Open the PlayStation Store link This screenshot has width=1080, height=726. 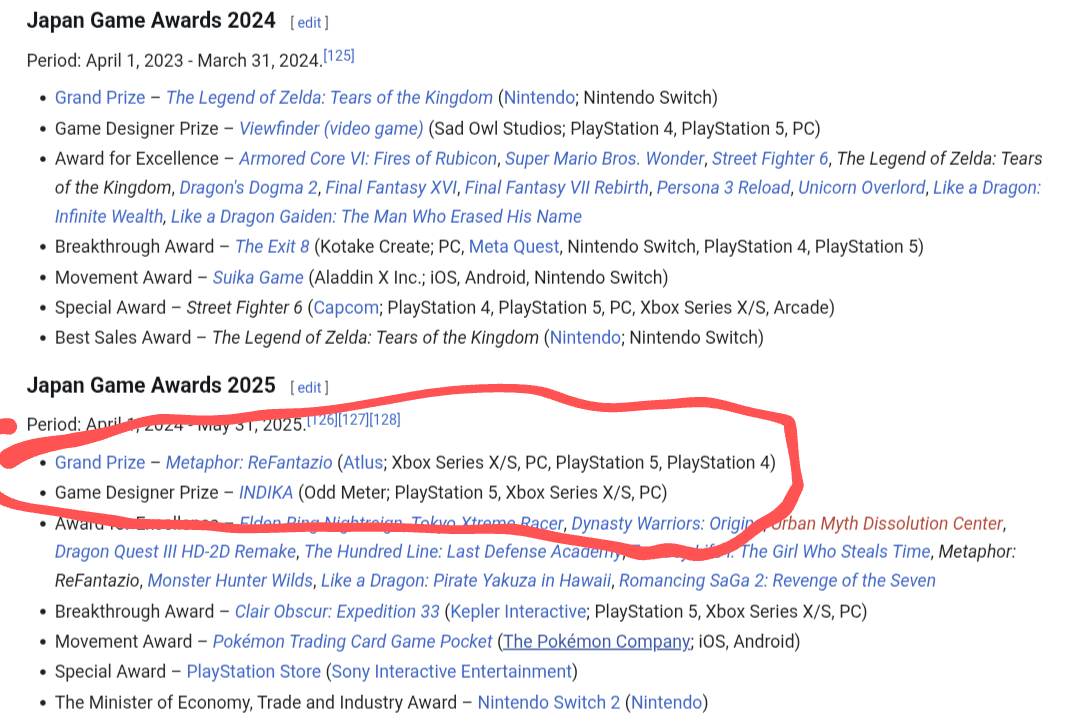[x=253, y=672]
